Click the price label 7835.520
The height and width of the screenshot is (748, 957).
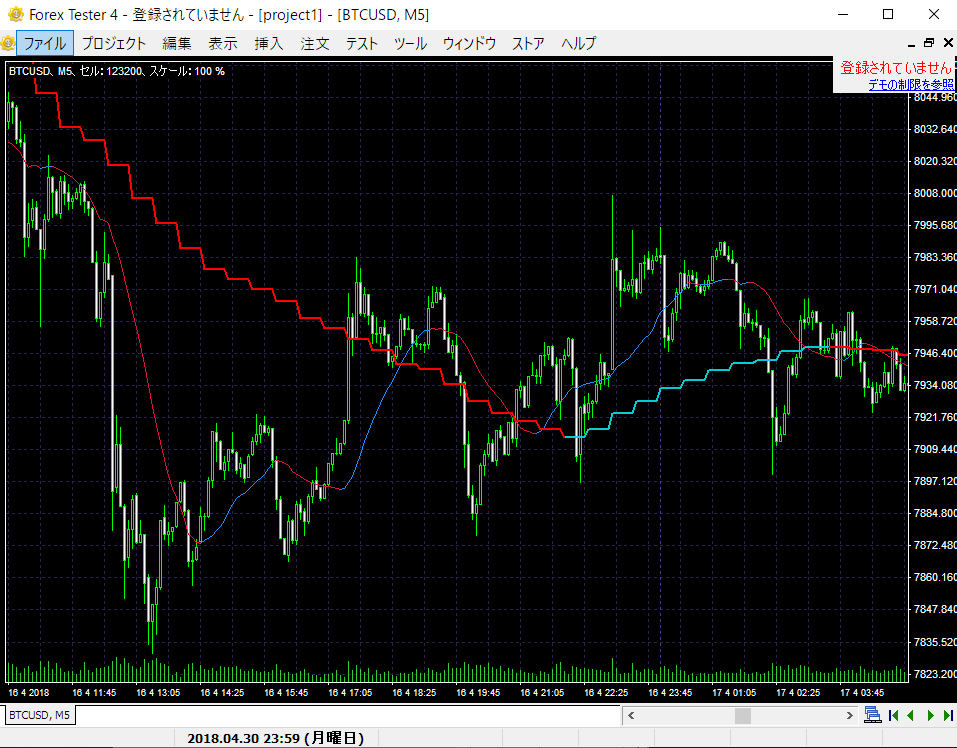[934, 642]
